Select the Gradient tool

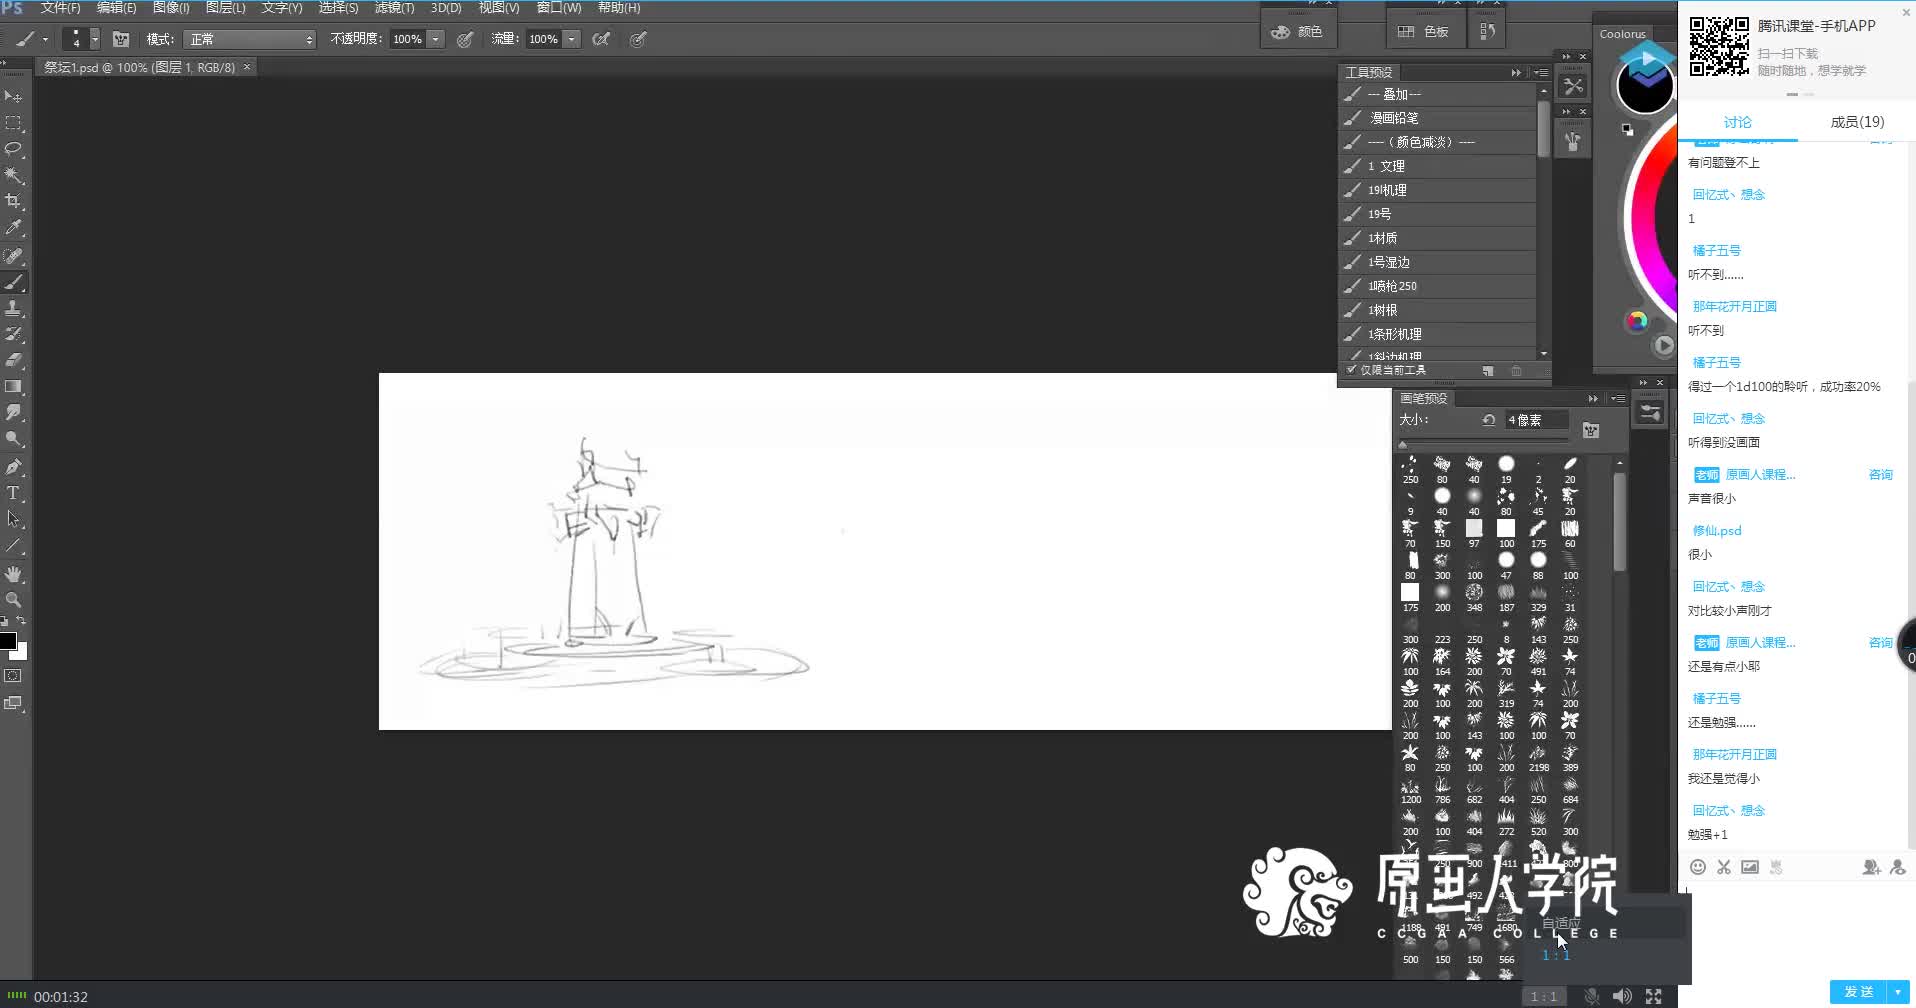point(13,386)
